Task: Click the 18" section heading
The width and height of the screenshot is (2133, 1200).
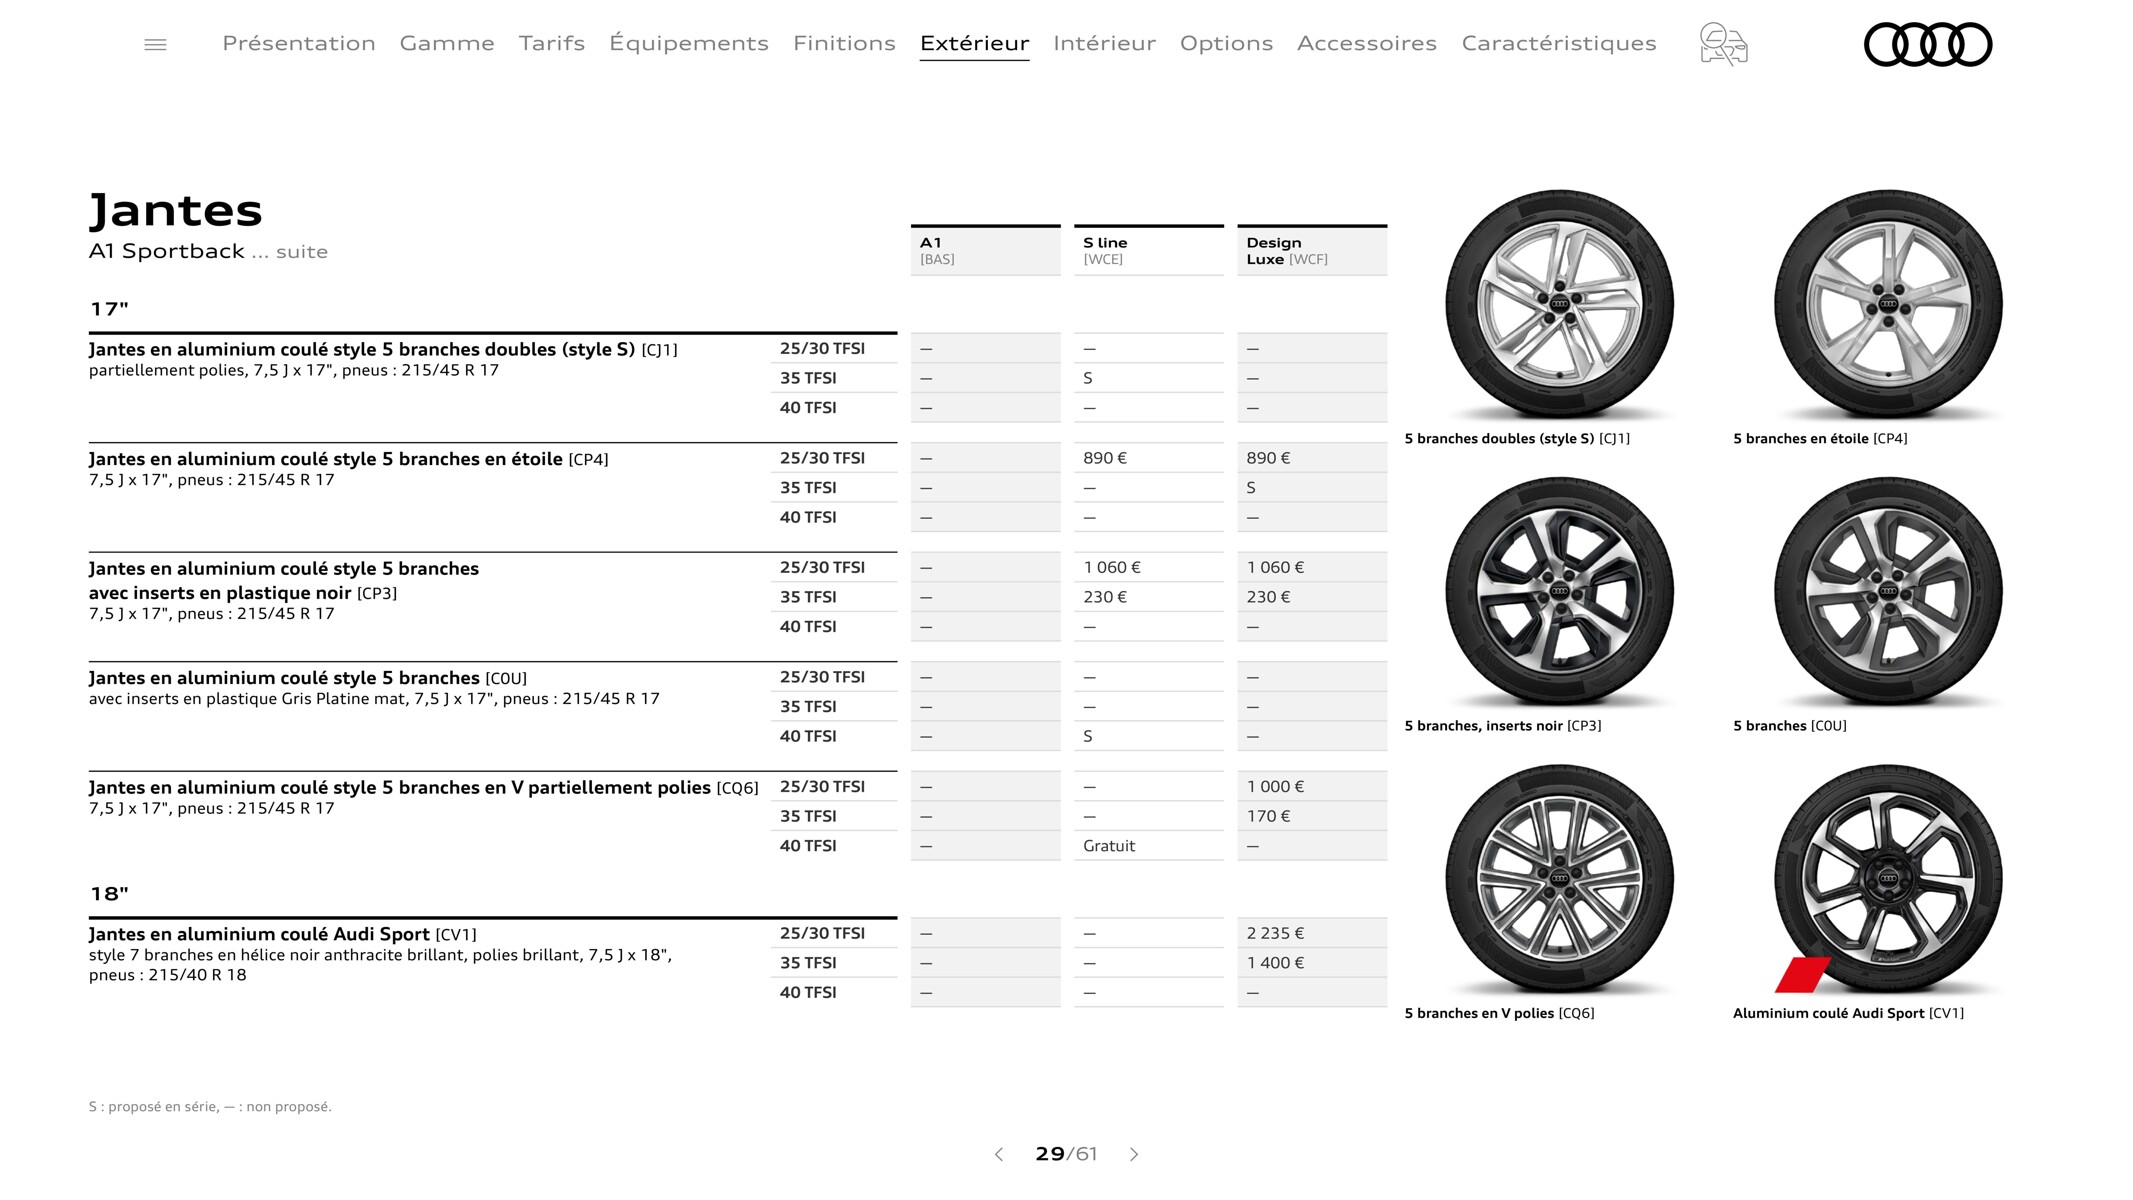Action: point(109,894)
